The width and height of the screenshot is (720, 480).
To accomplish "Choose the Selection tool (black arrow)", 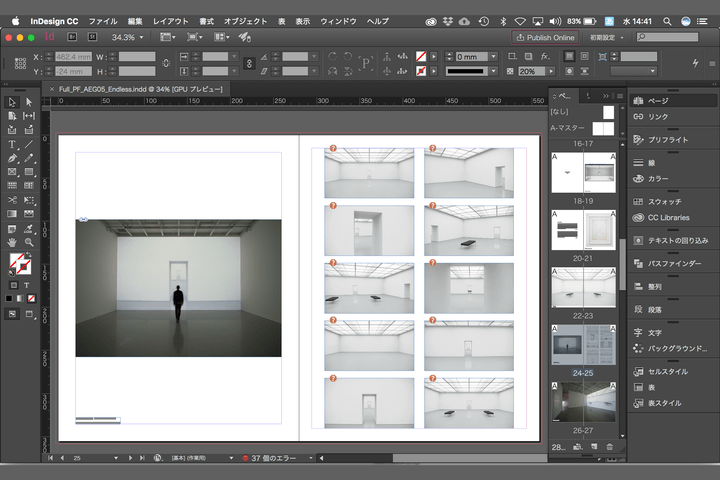I will pos(12,102).
